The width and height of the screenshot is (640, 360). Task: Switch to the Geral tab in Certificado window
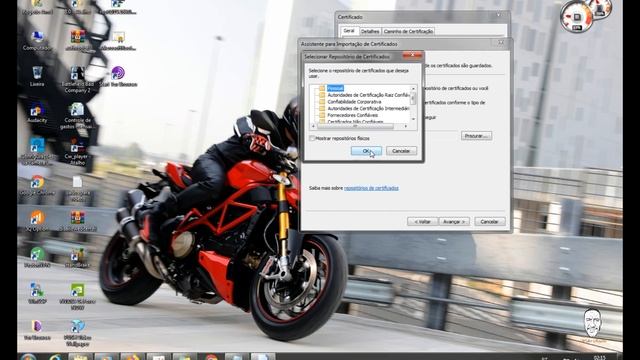349,31
